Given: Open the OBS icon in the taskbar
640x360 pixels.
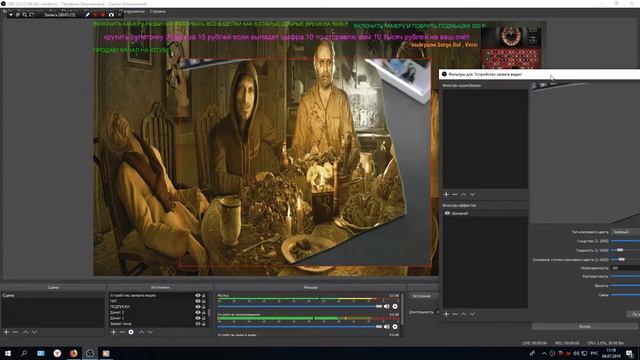Looking at the screenshot, I should pos(90,353).
